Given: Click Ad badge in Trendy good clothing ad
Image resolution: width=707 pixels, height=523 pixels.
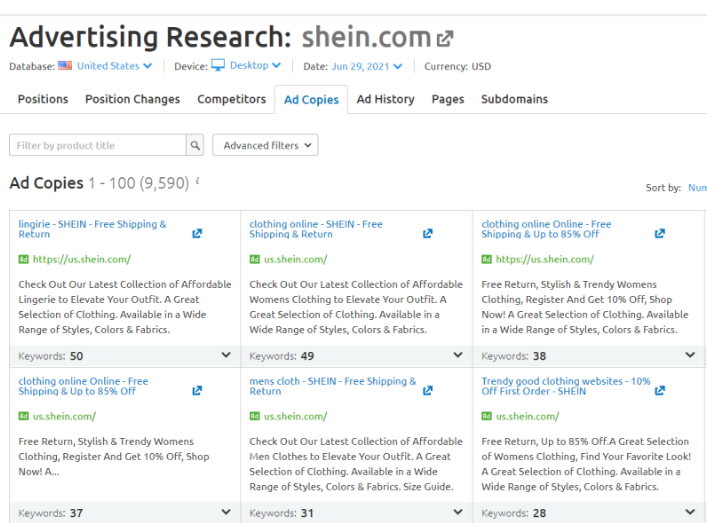Looking at the screenshot, I should (487, 416).
